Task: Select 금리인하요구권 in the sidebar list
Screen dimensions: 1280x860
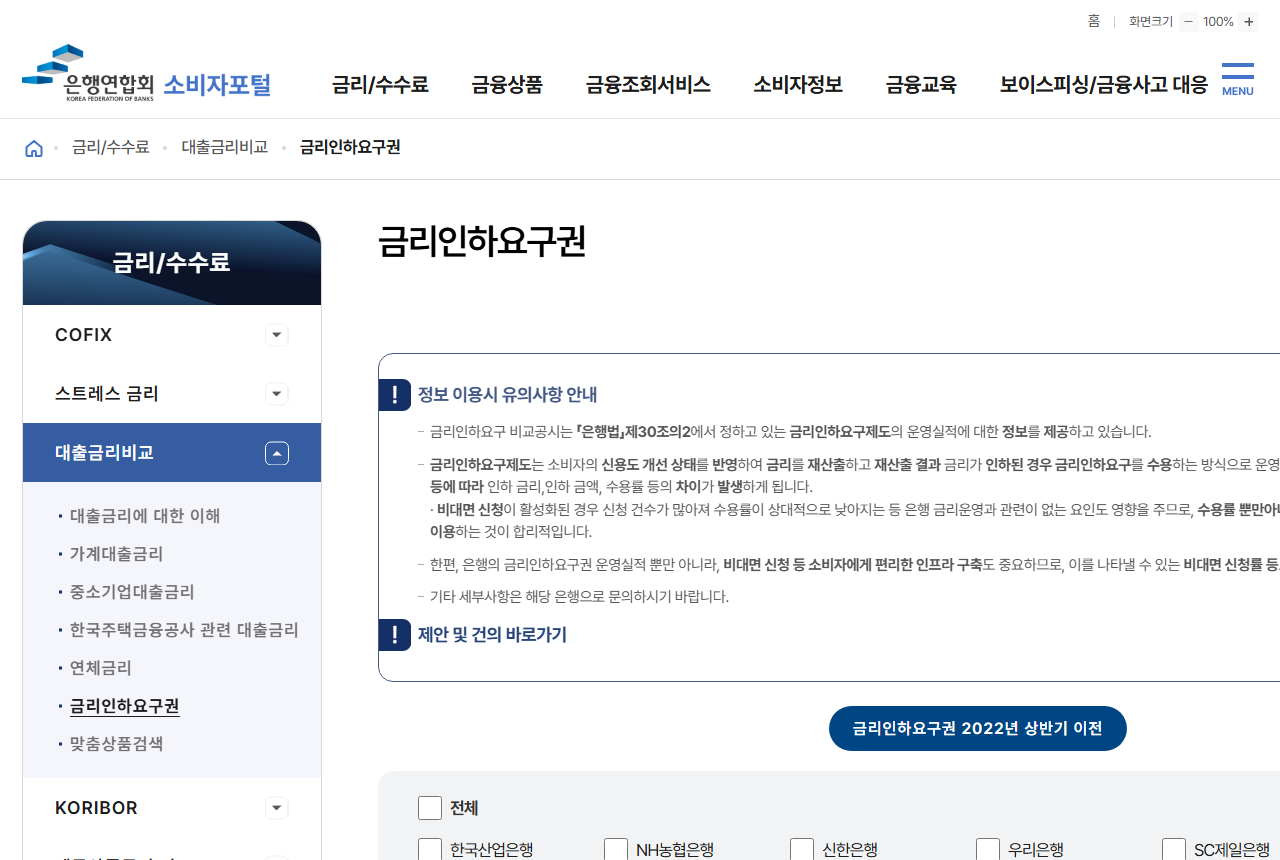Action: (125, 706)
